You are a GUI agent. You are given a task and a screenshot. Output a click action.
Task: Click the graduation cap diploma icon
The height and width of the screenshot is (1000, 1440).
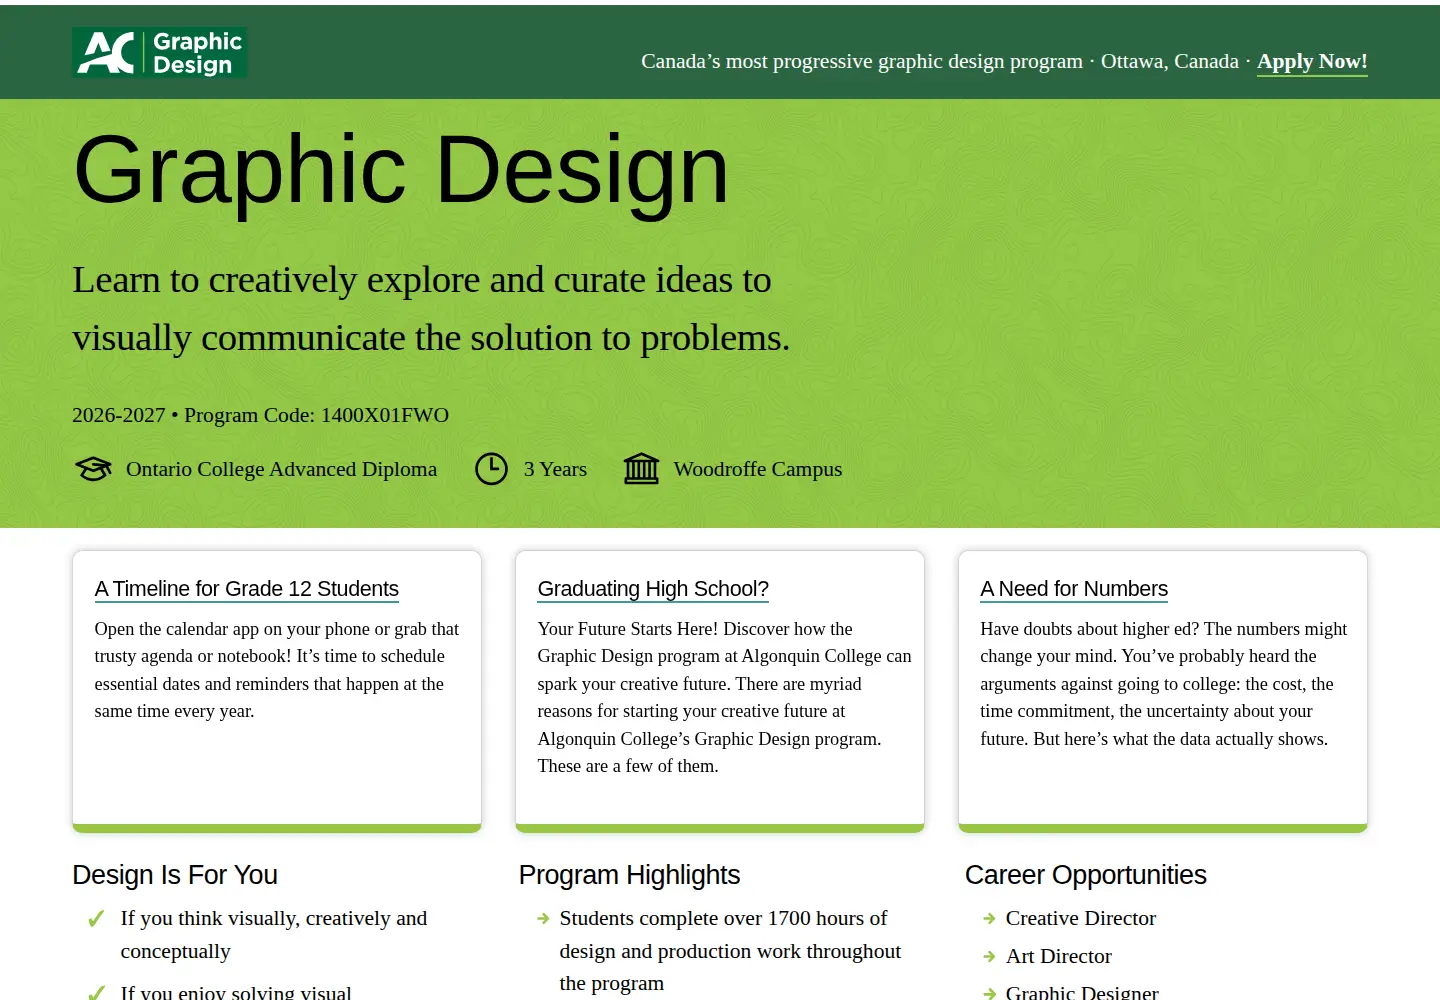[x=93, y=469]
